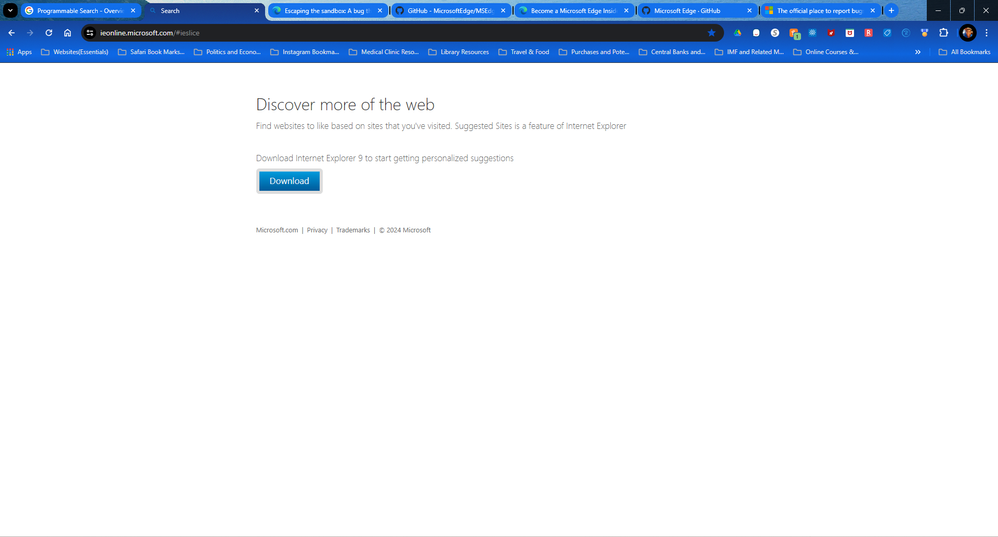The image size is (998, 537).
Task: Open Online Courses &... bookmark folder
Action: point(826,52)
